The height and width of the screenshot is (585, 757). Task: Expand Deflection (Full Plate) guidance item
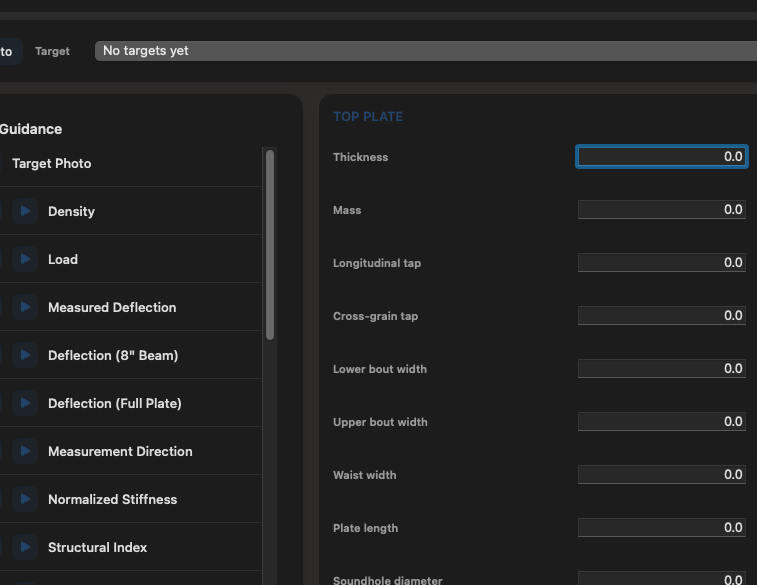coord(25,403)
